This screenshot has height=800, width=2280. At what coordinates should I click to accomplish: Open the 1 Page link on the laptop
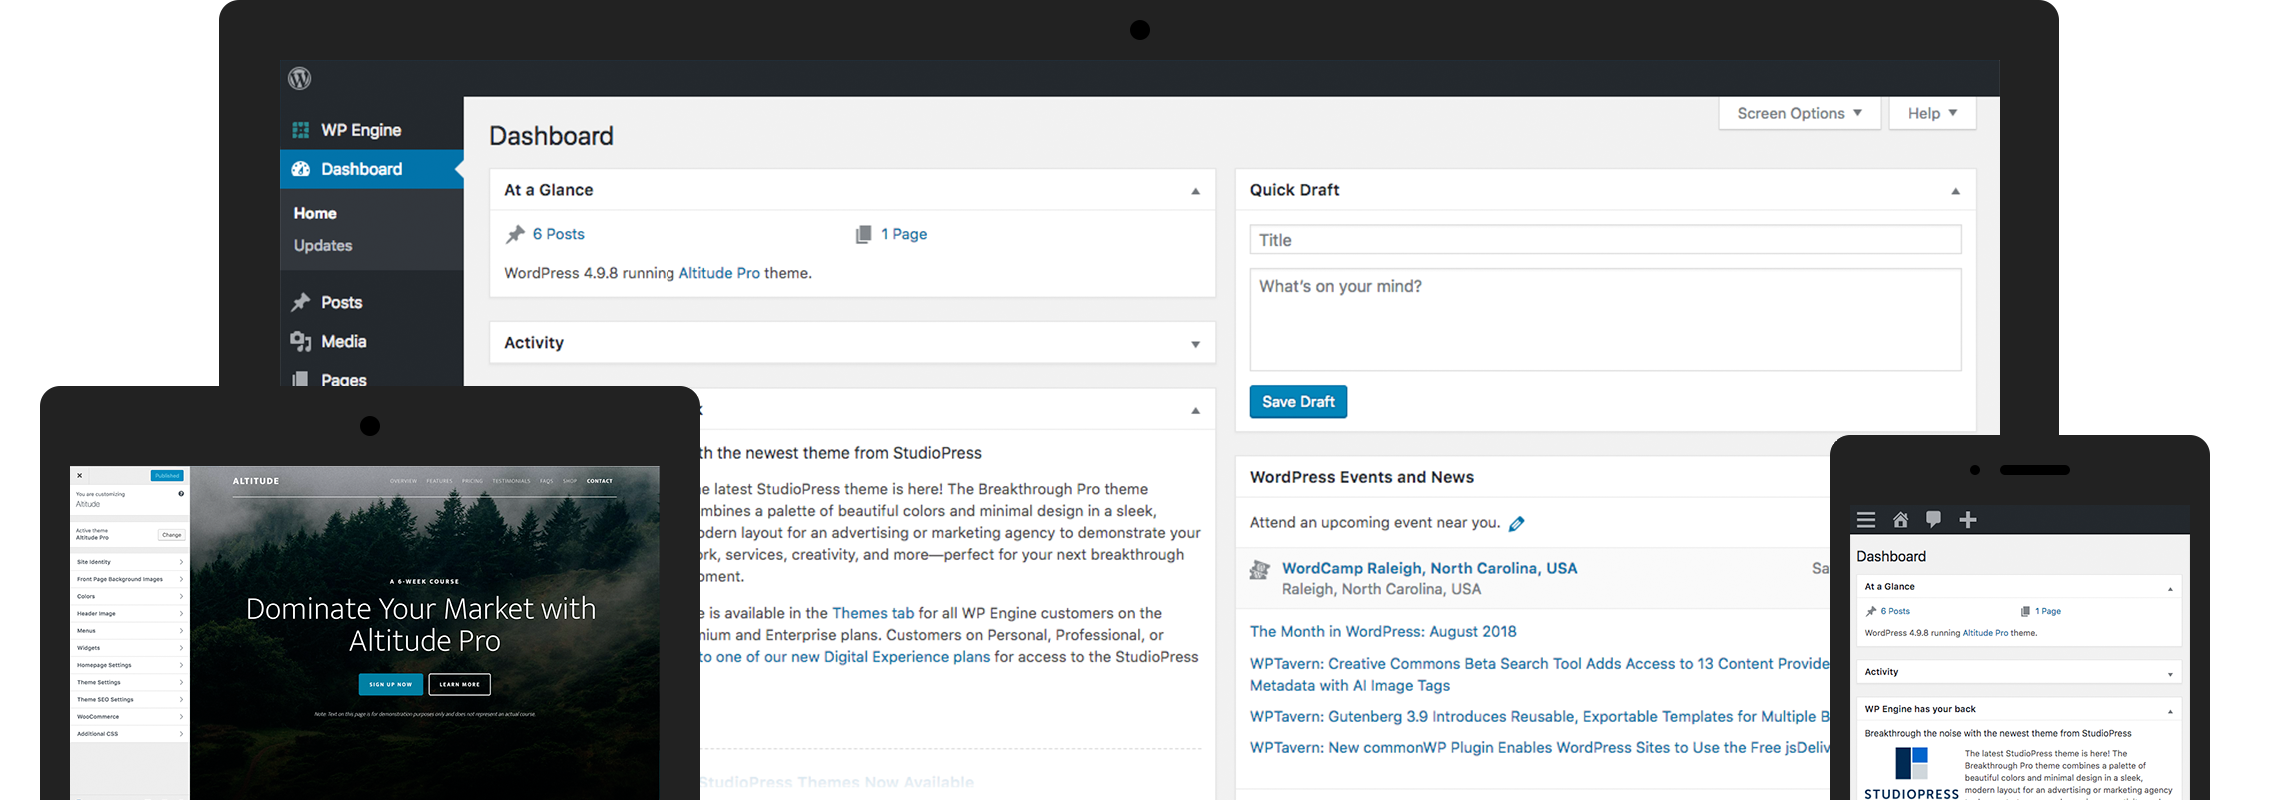click(x=904, y=234)
